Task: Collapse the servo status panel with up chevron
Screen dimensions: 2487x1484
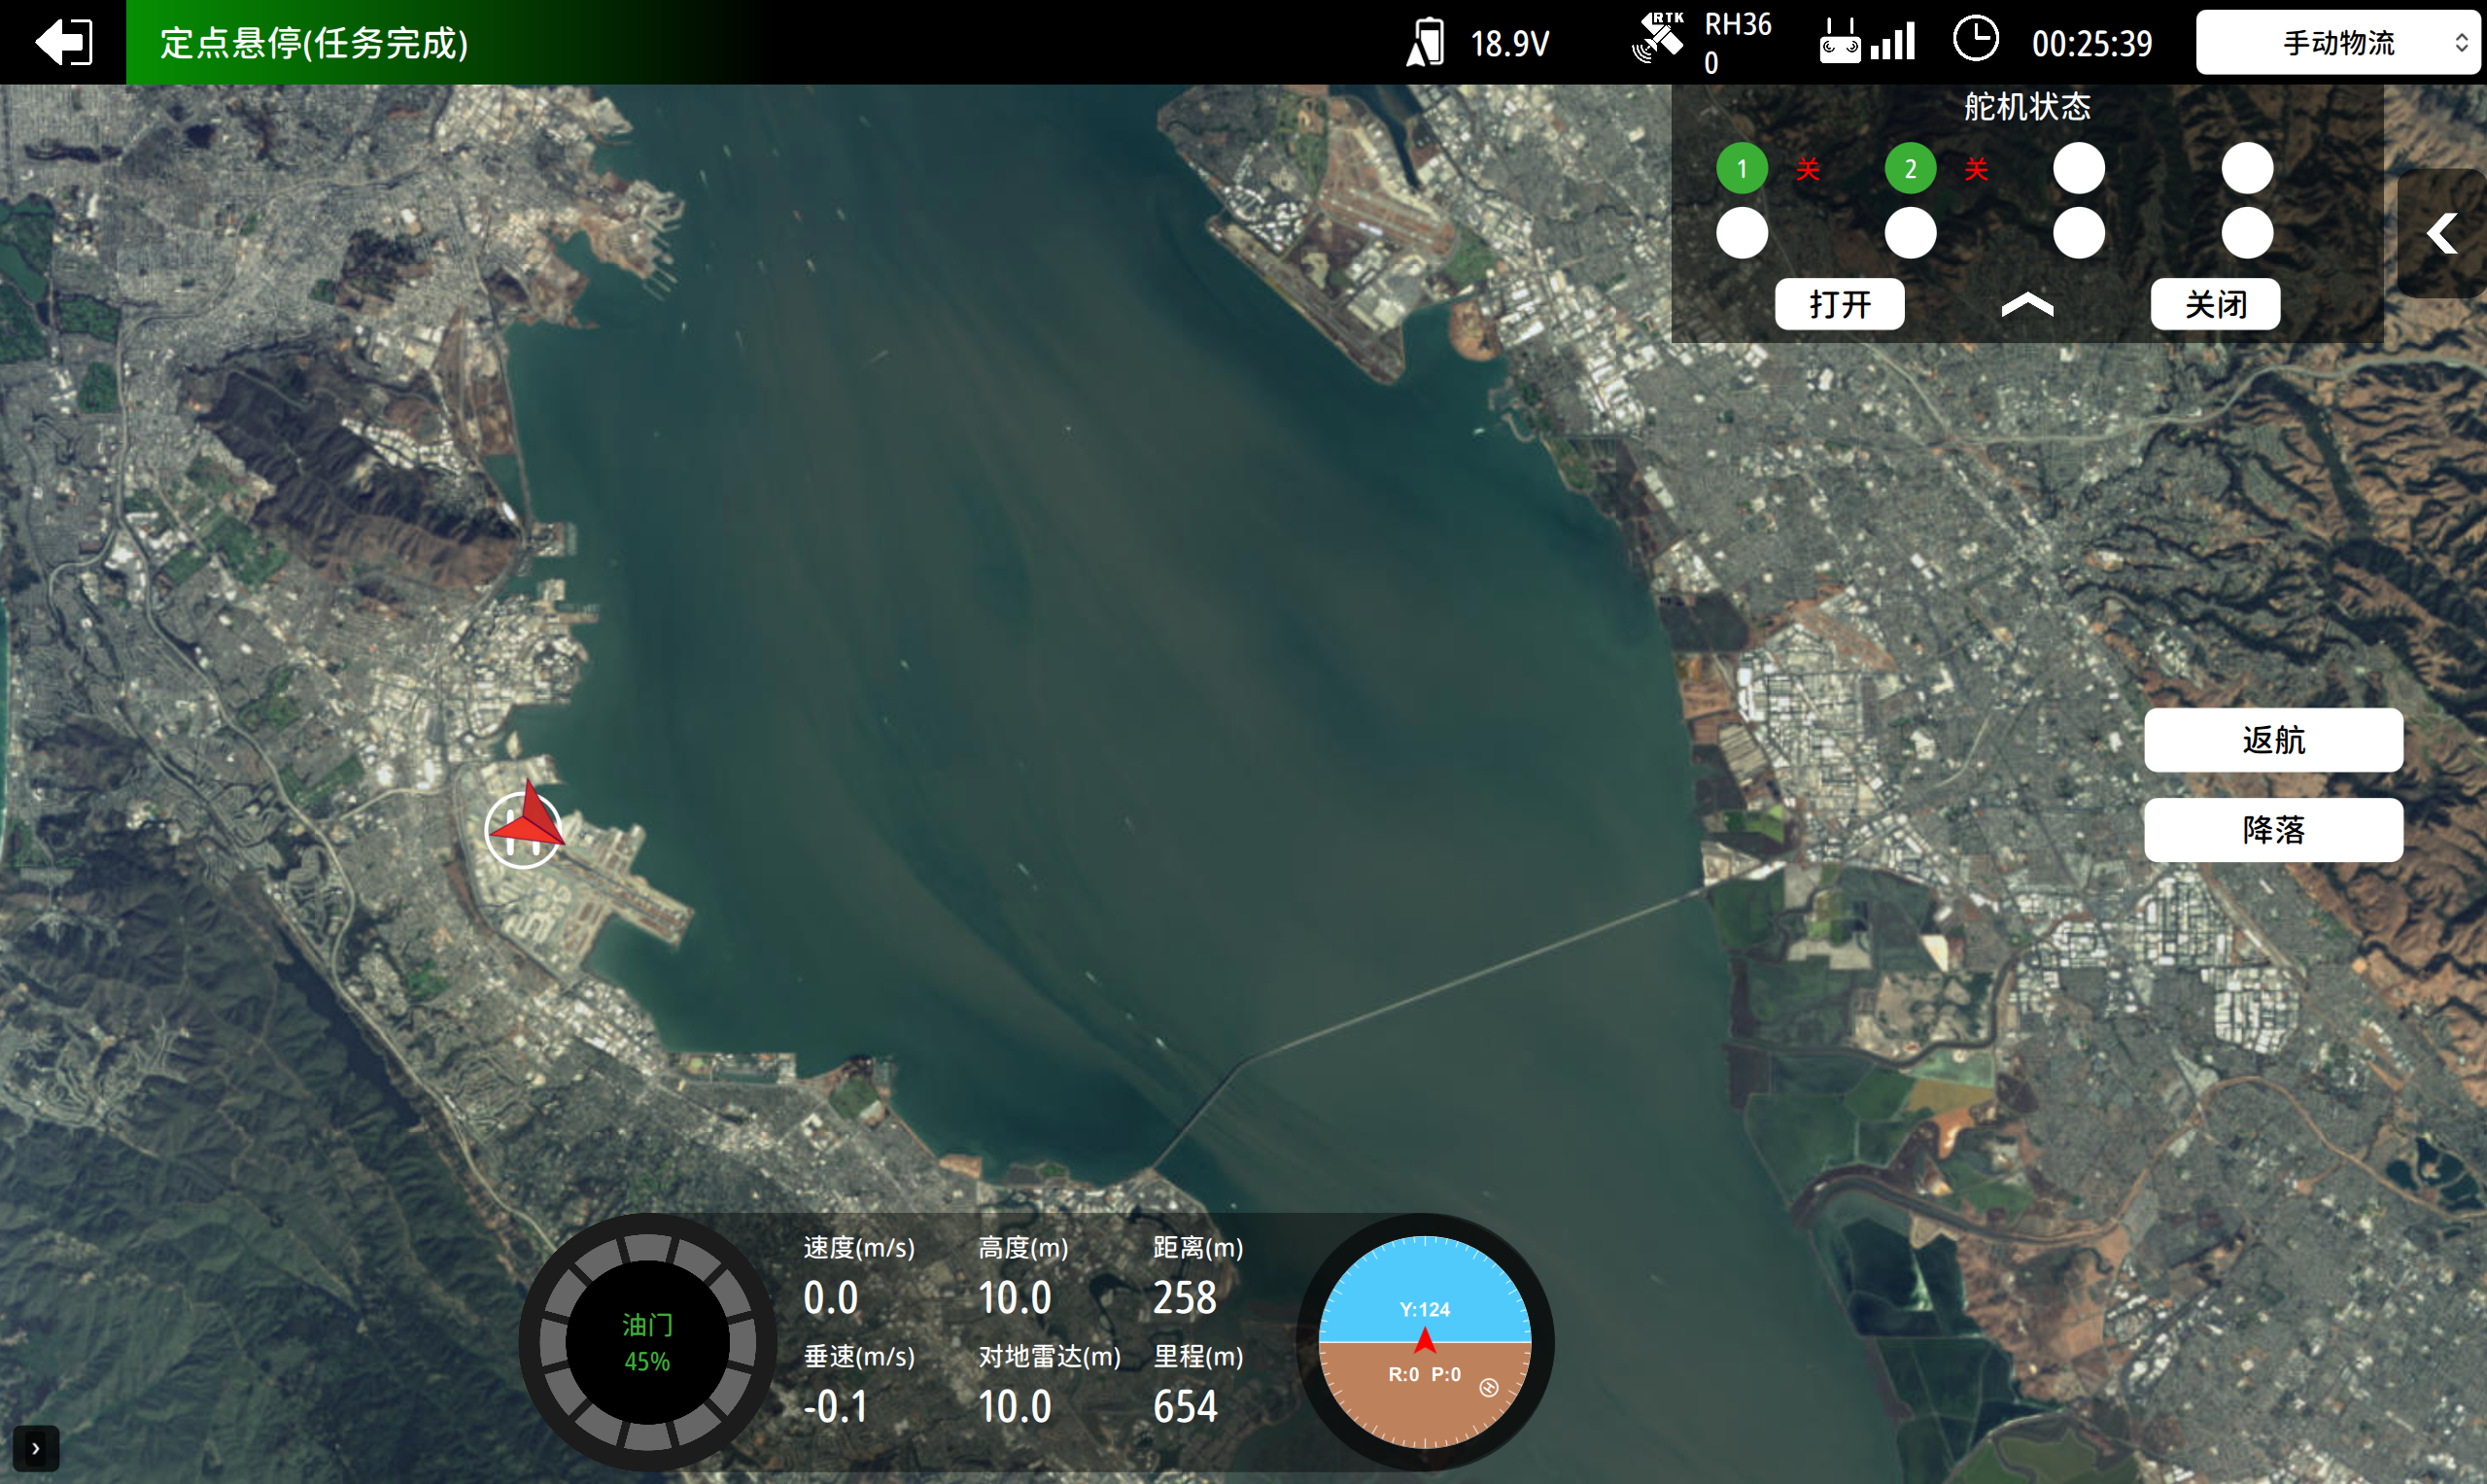Action: [2027, 304]
